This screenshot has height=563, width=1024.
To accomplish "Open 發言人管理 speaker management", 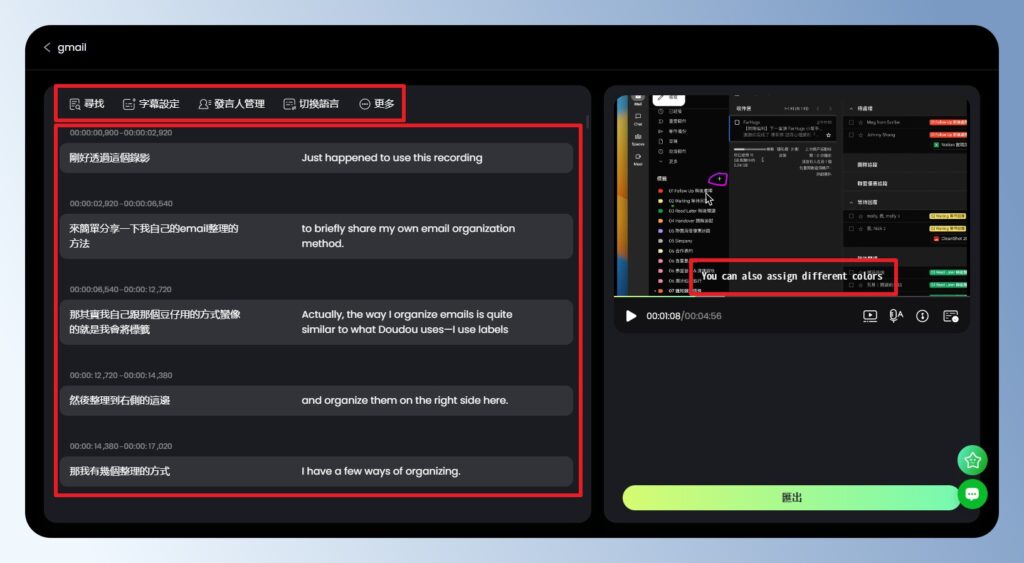I will pos(231,104).
